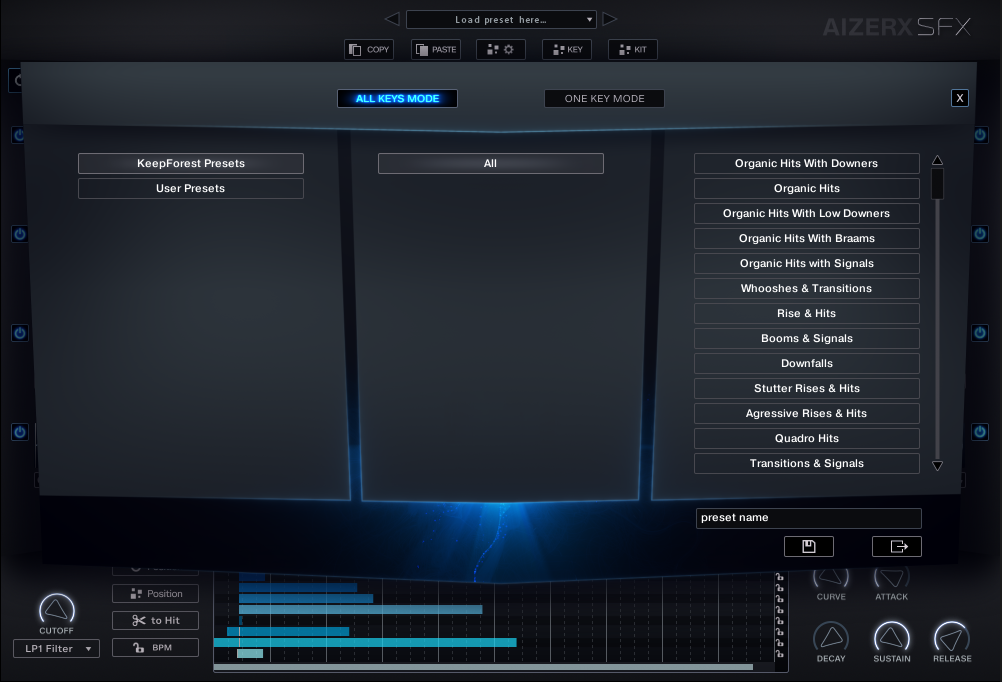This screenshot has height=682, width=1002.
Task: Toggle first left-side power button
Action: pos(19,135)
